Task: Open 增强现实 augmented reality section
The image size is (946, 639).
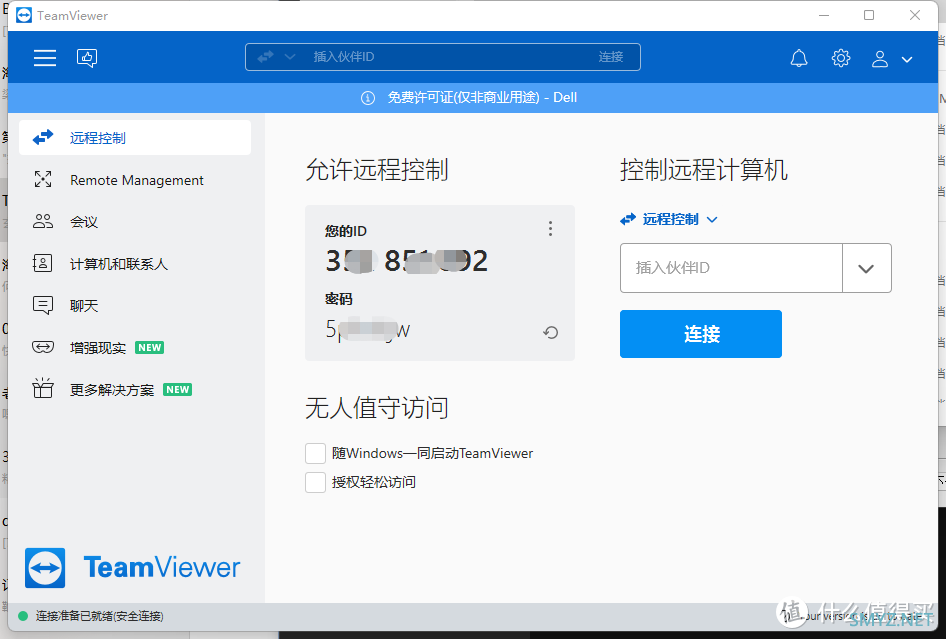Action: point(135,348)
